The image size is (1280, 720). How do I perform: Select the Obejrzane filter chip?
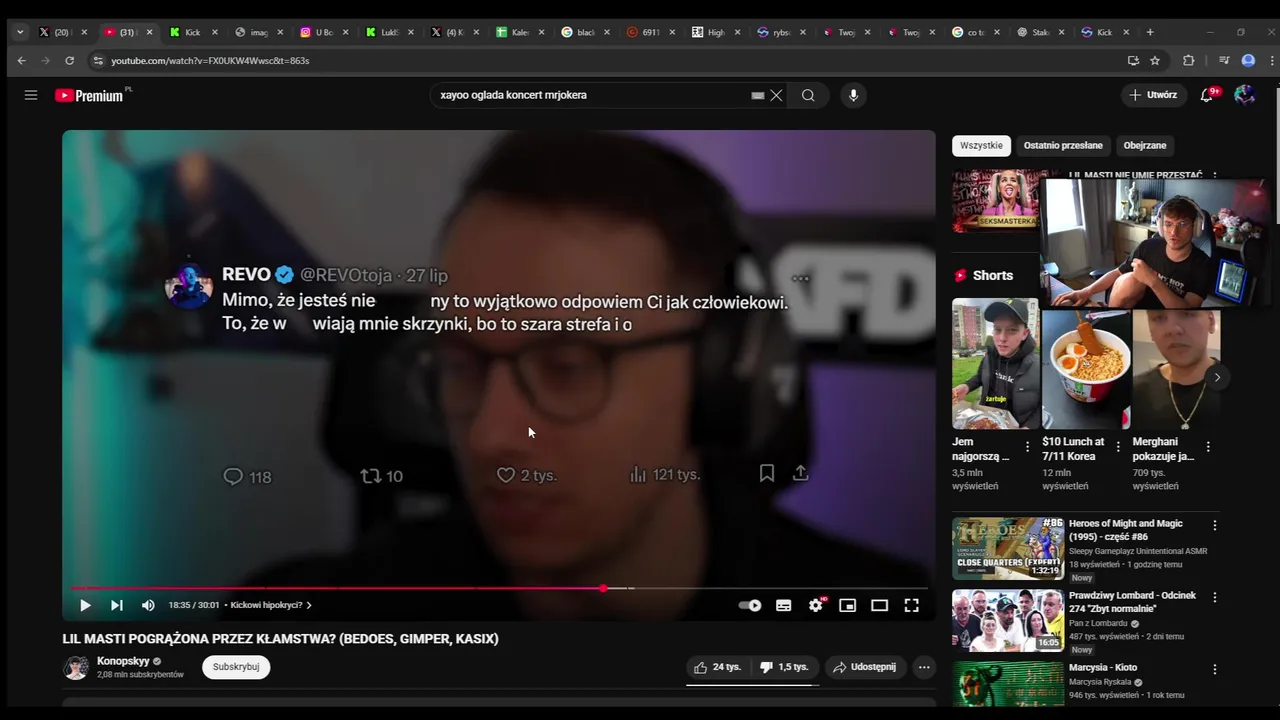click(x=1145, y=145)
